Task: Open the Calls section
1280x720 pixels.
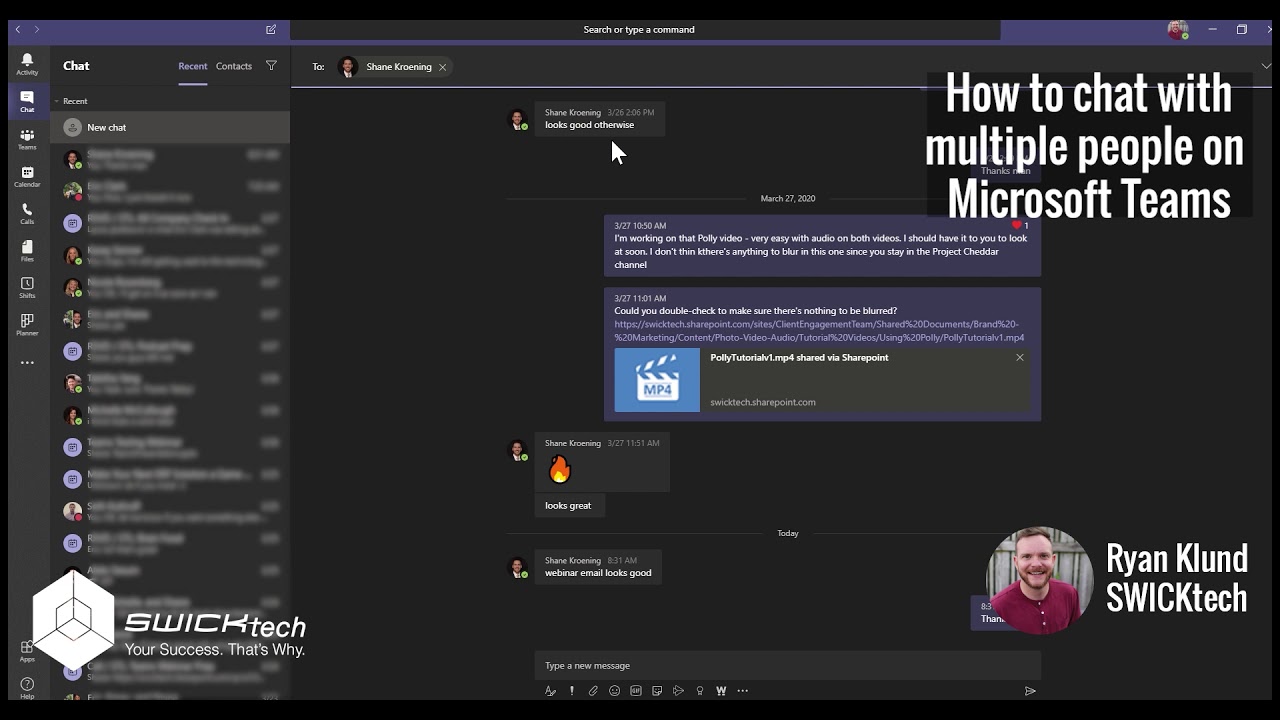Action: click(x=27, y=214)
